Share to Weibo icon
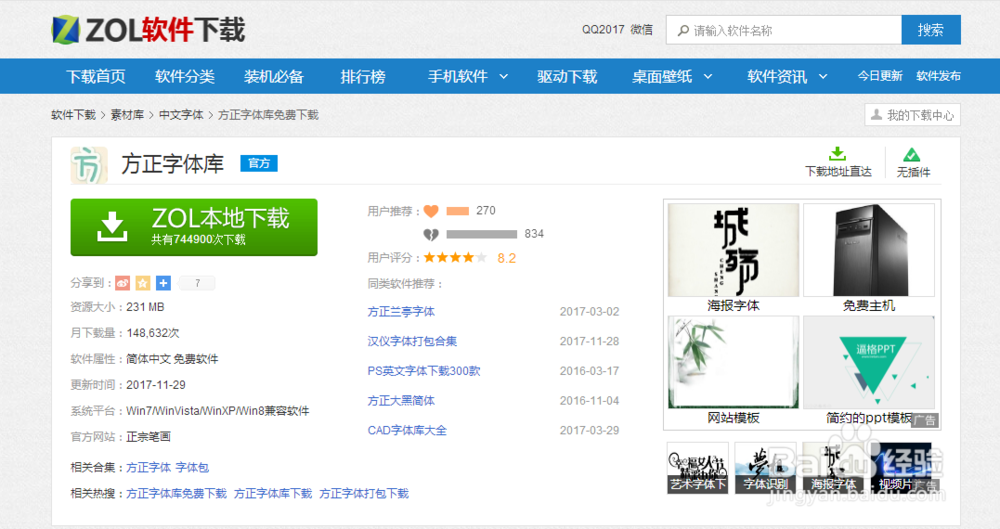This screenshot has width=1000, height=529. point(123,283)
